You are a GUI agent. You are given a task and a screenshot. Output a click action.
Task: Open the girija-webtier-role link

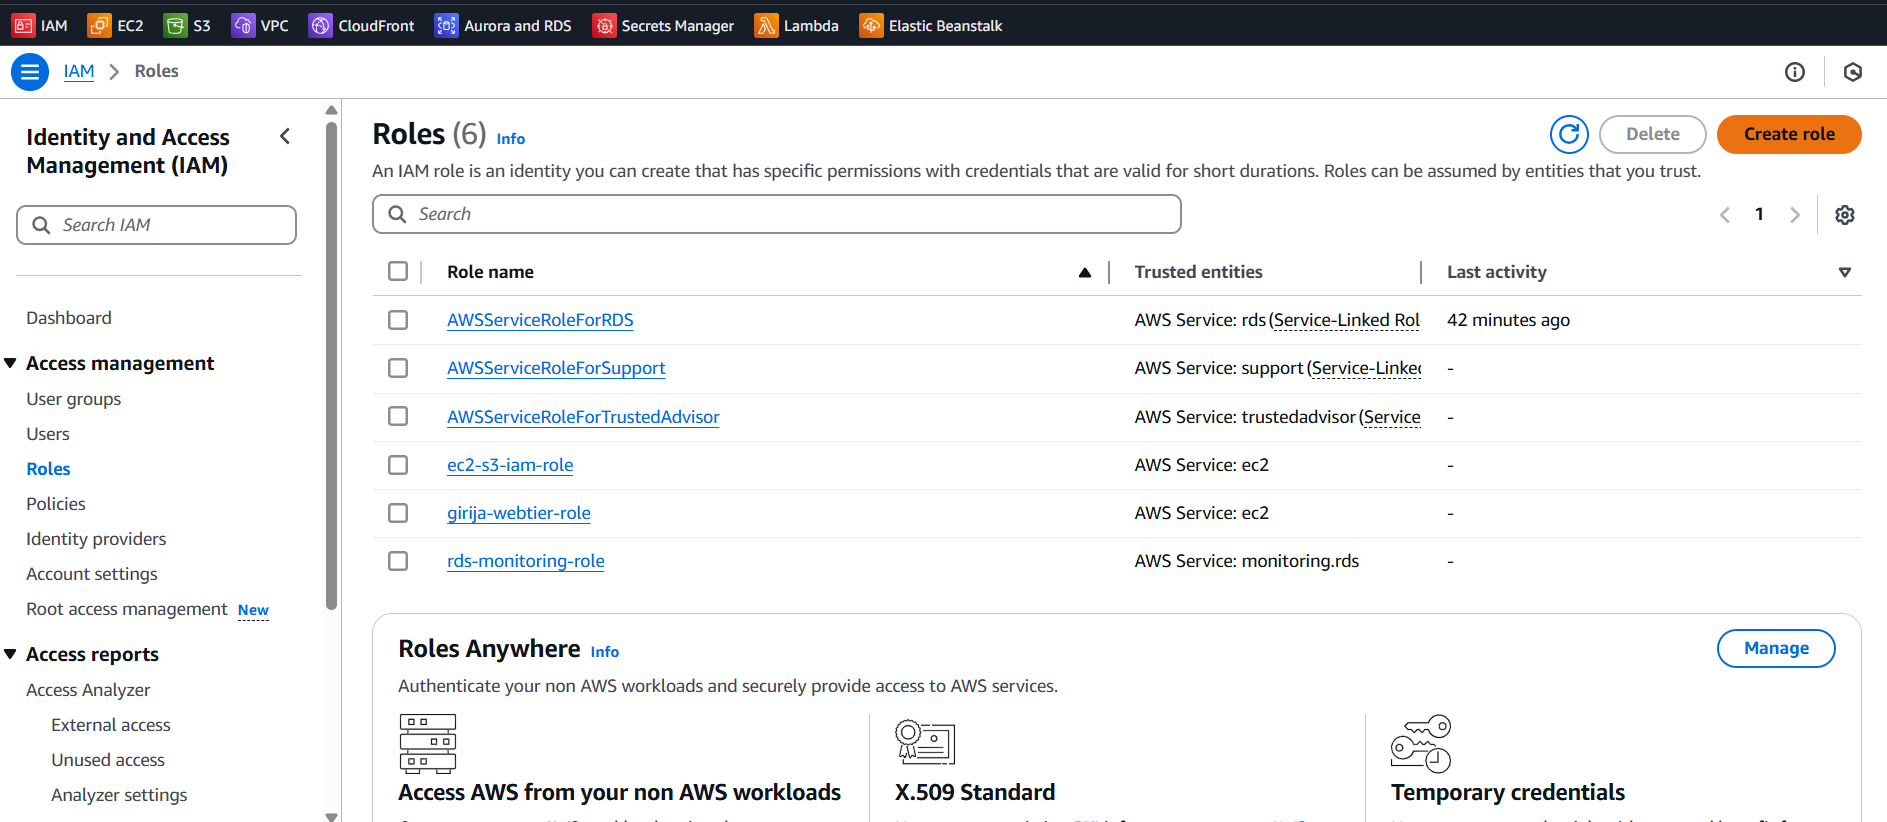point(519,513)
